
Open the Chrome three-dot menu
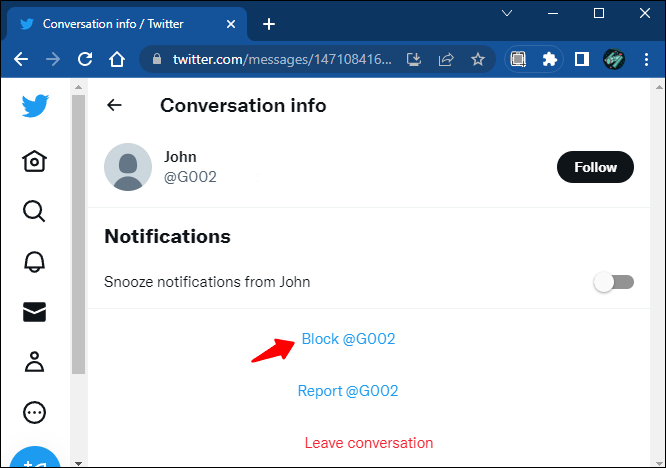click(x=646, y=59)
